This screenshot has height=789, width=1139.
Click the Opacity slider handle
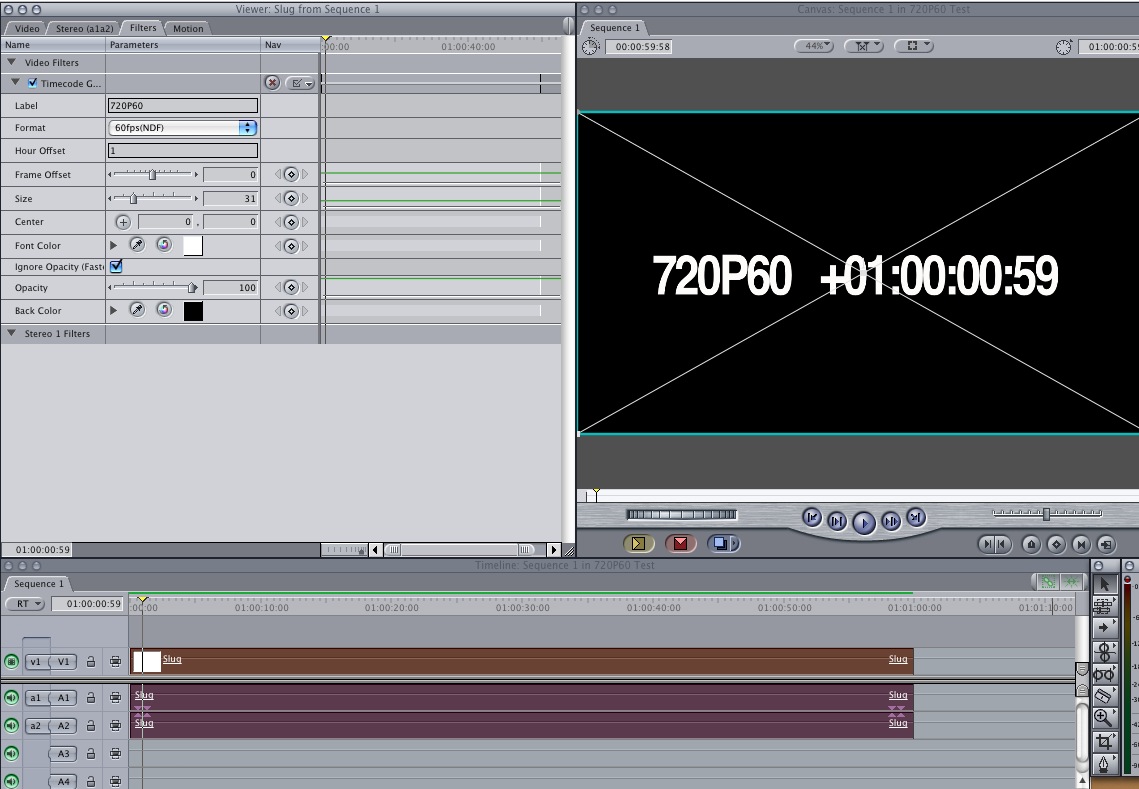click(192, 288)
